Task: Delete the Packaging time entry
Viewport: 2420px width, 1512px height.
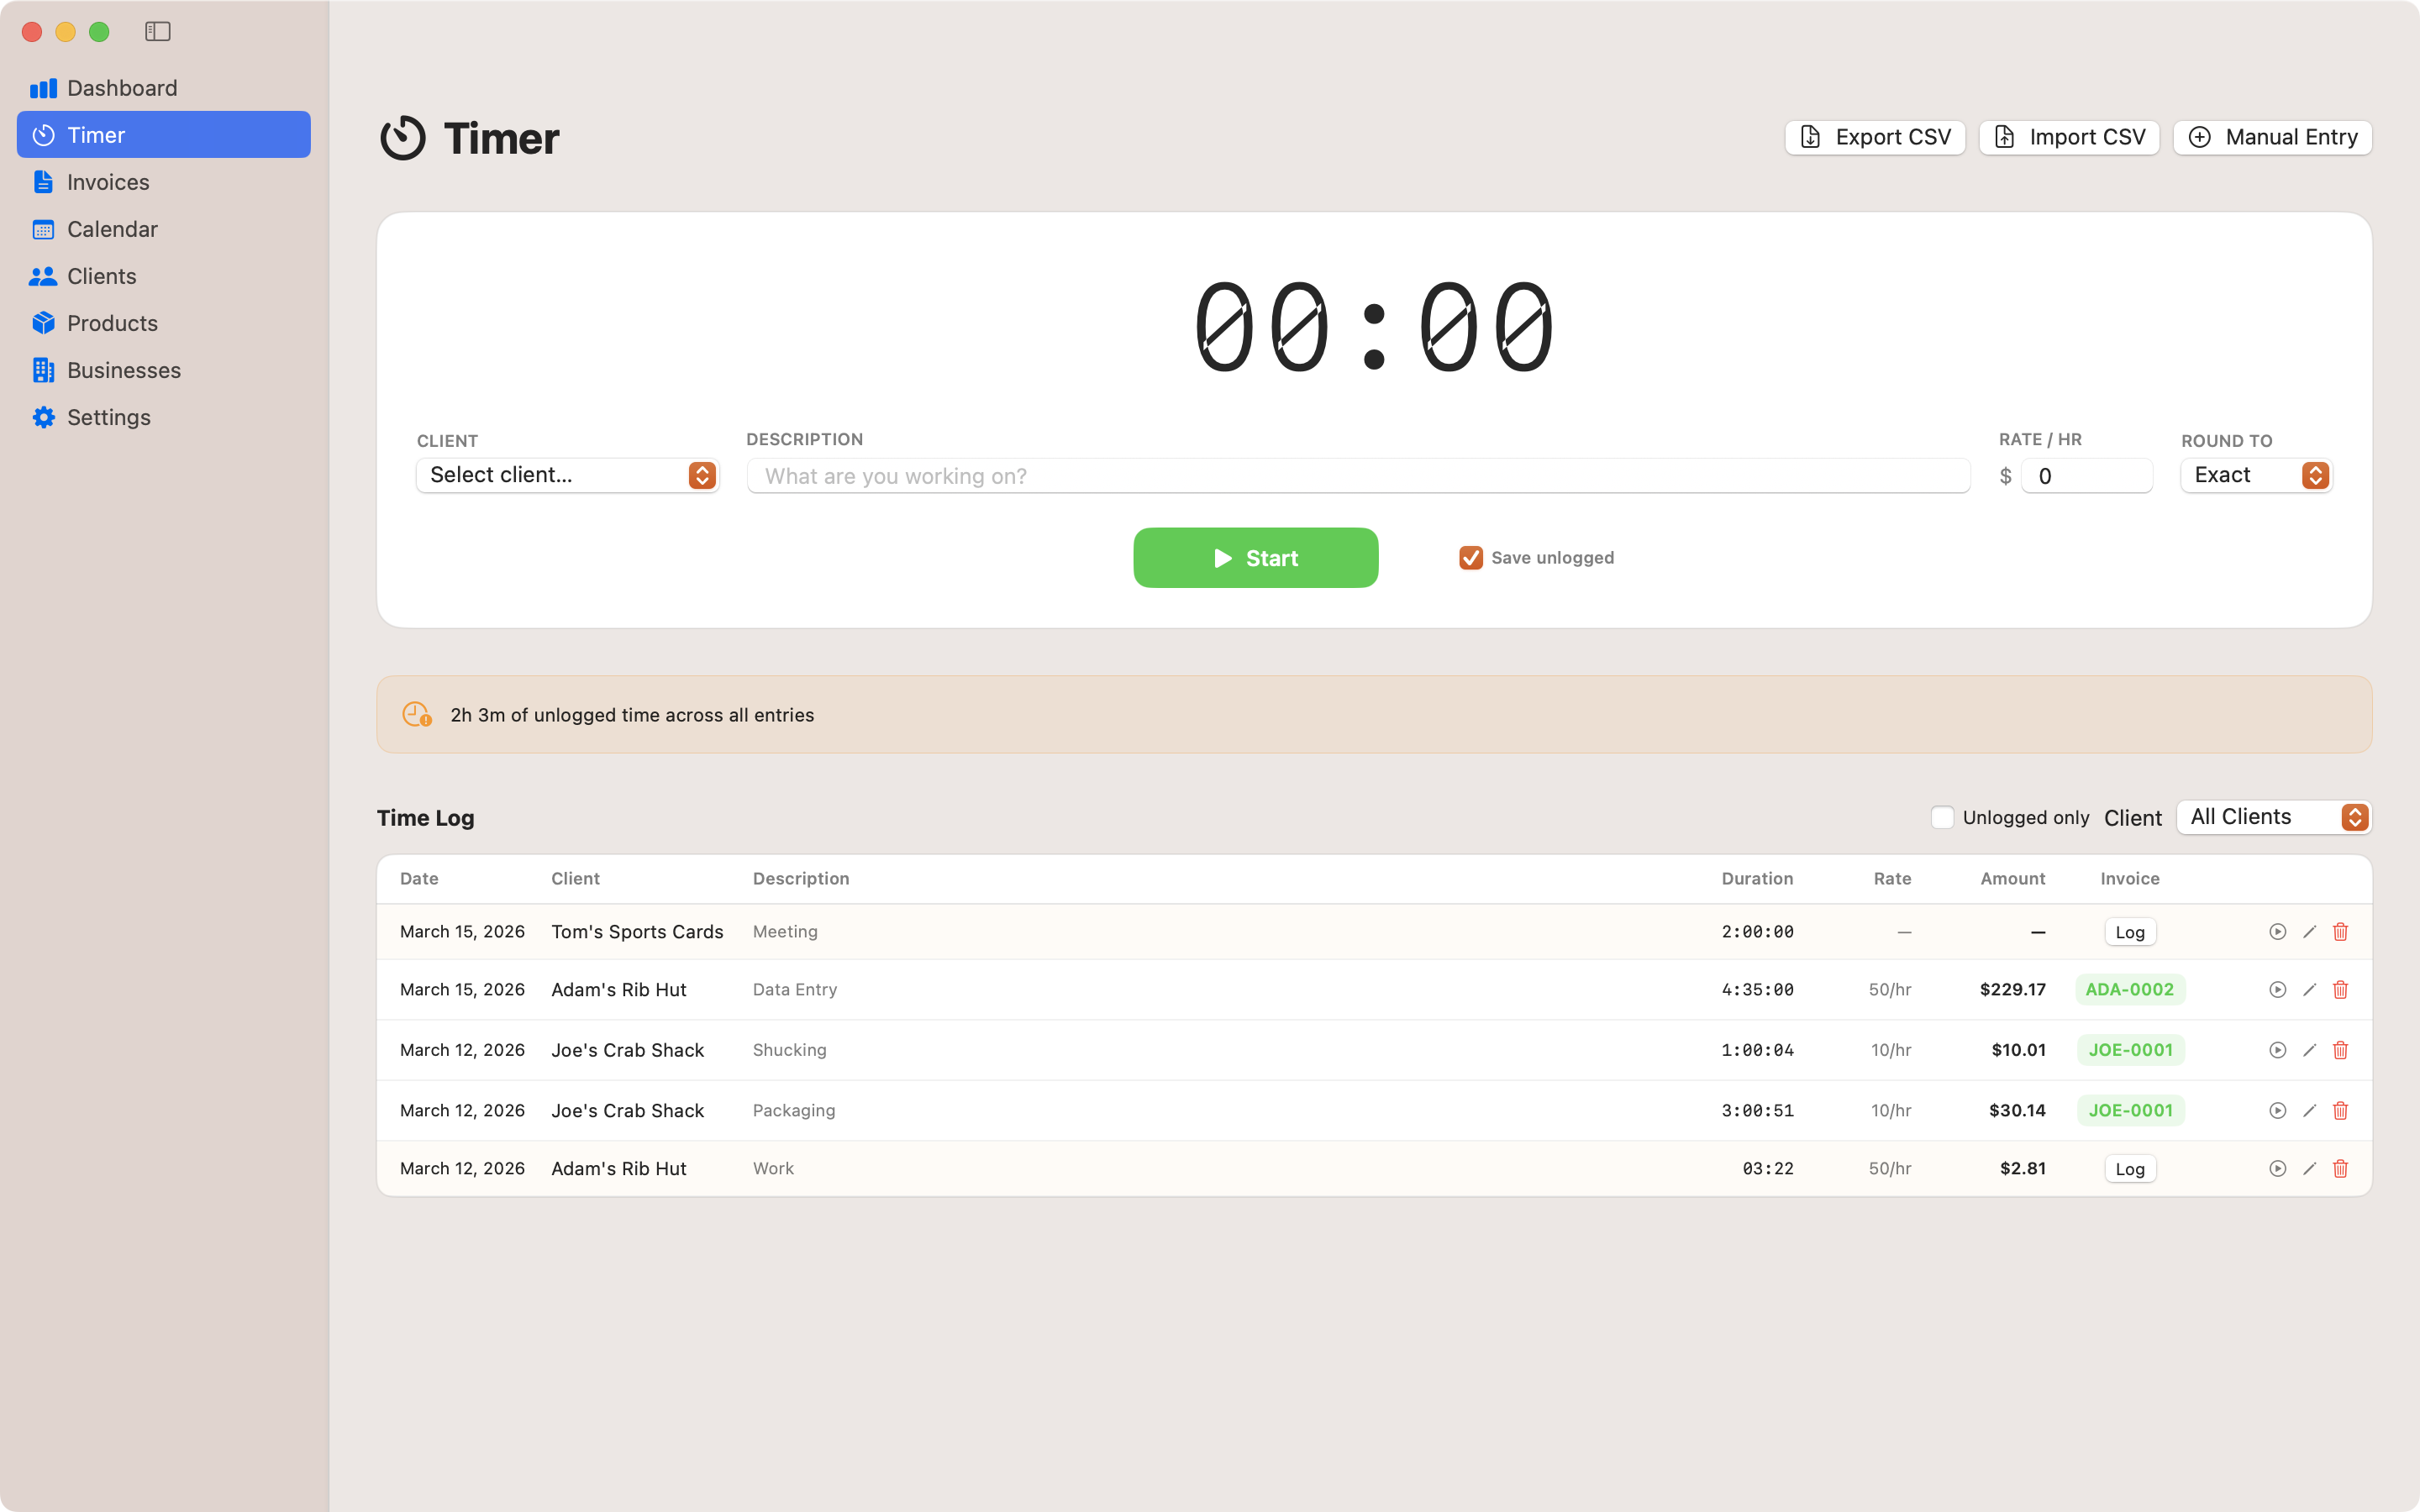Action: [2340, 1111]
